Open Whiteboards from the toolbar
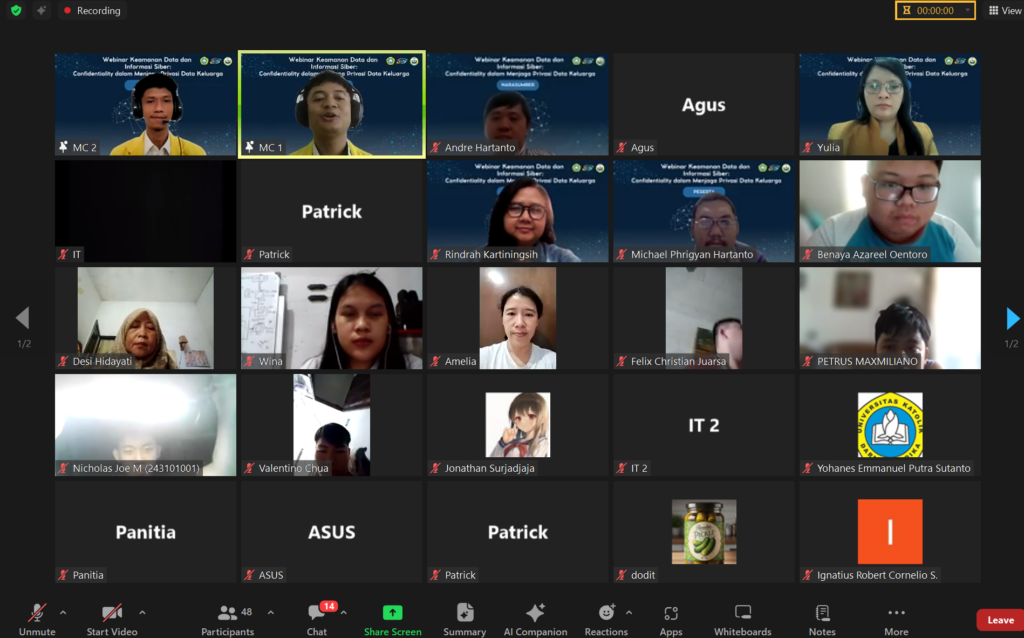 pyautogui.click(x=742, y=613)
